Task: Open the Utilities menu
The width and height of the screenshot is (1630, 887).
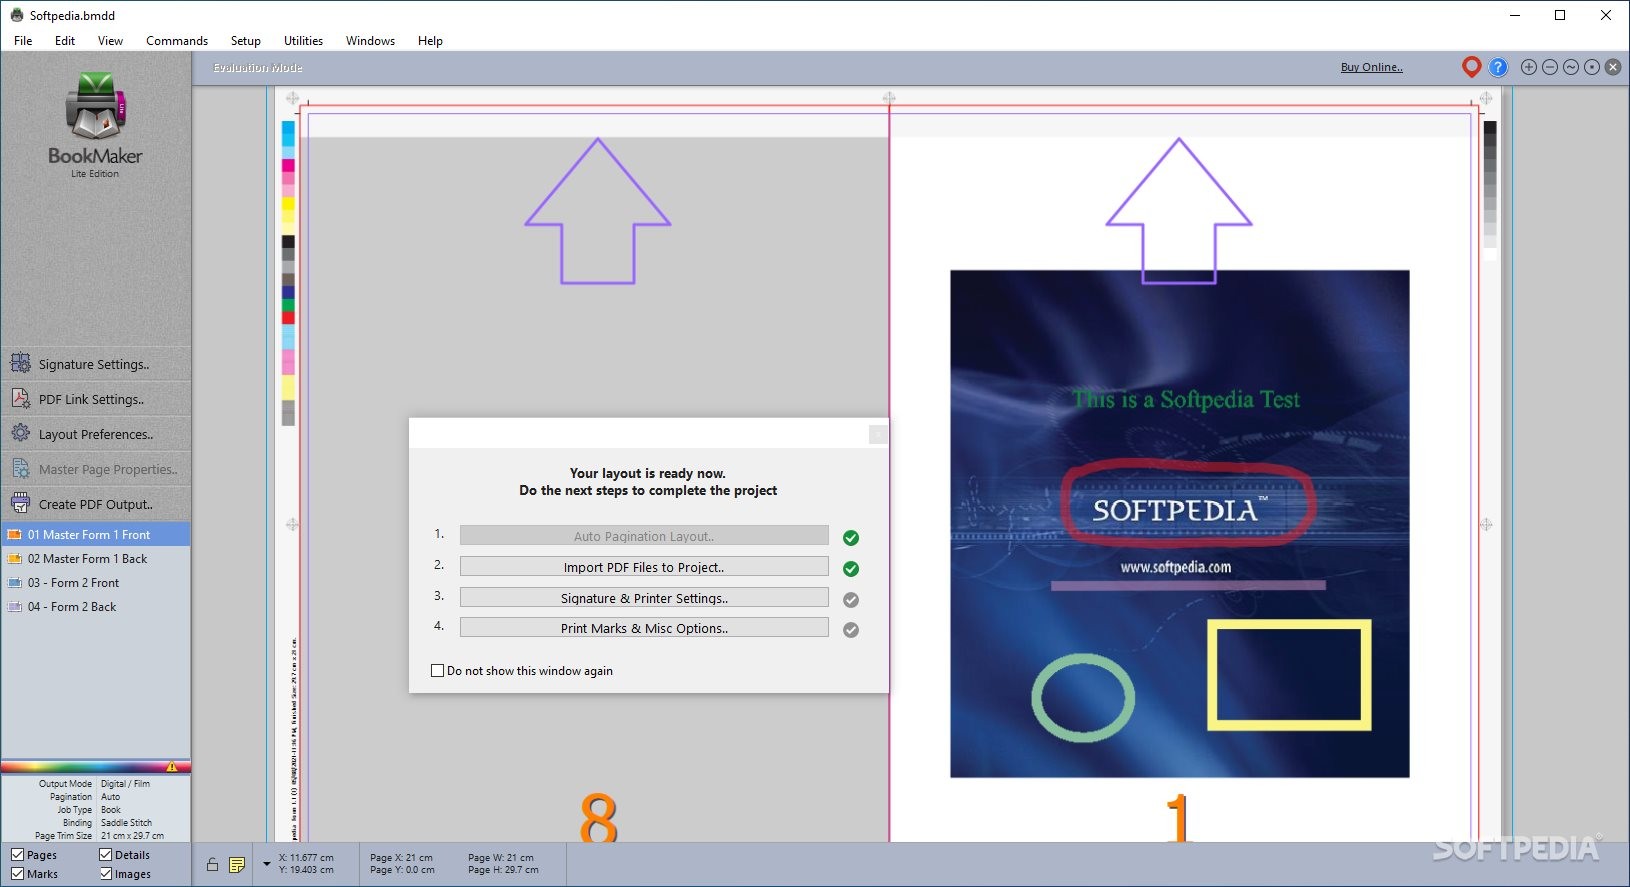Action: [x=303, y=41]
